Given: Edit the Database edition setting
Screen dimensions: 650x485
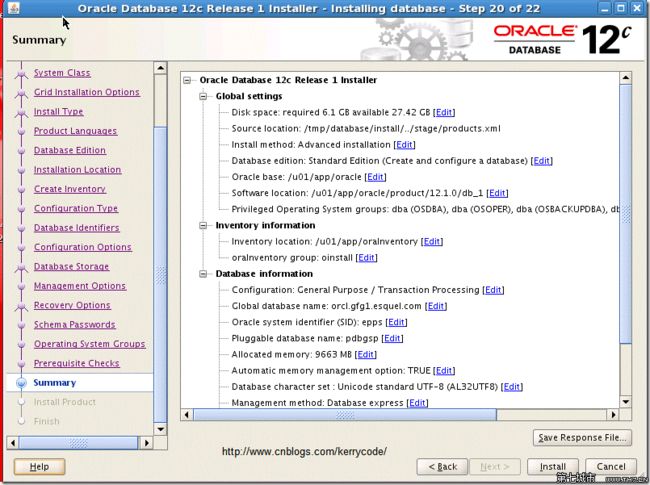Looking at the screenshot, I should coord(542,161).
